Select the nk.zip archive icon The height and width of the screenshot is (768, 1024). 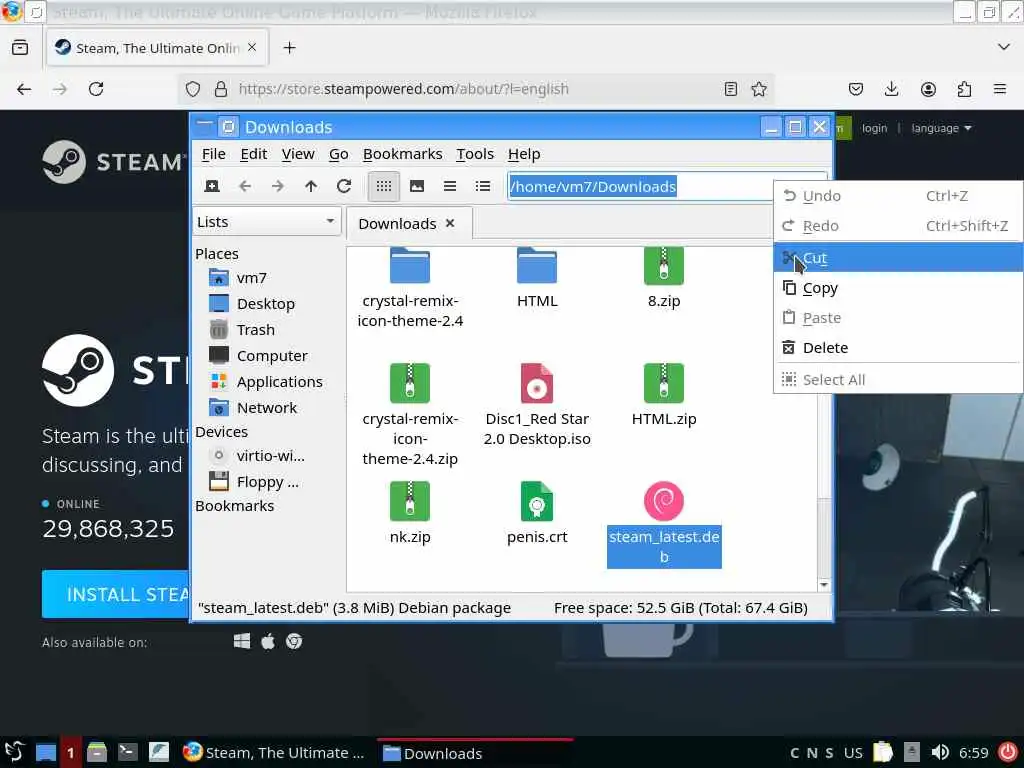[x=409, y=501]
